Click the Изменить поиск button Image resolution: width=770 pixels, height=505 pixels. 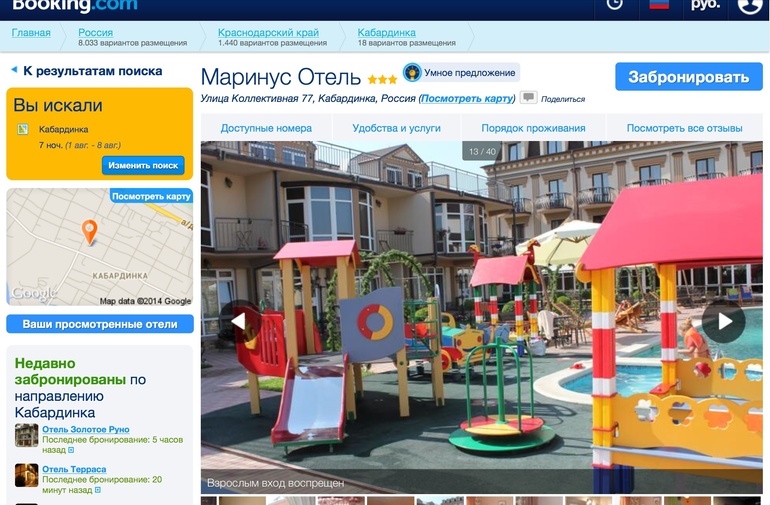pyautogui.click(x=142, y=165)
